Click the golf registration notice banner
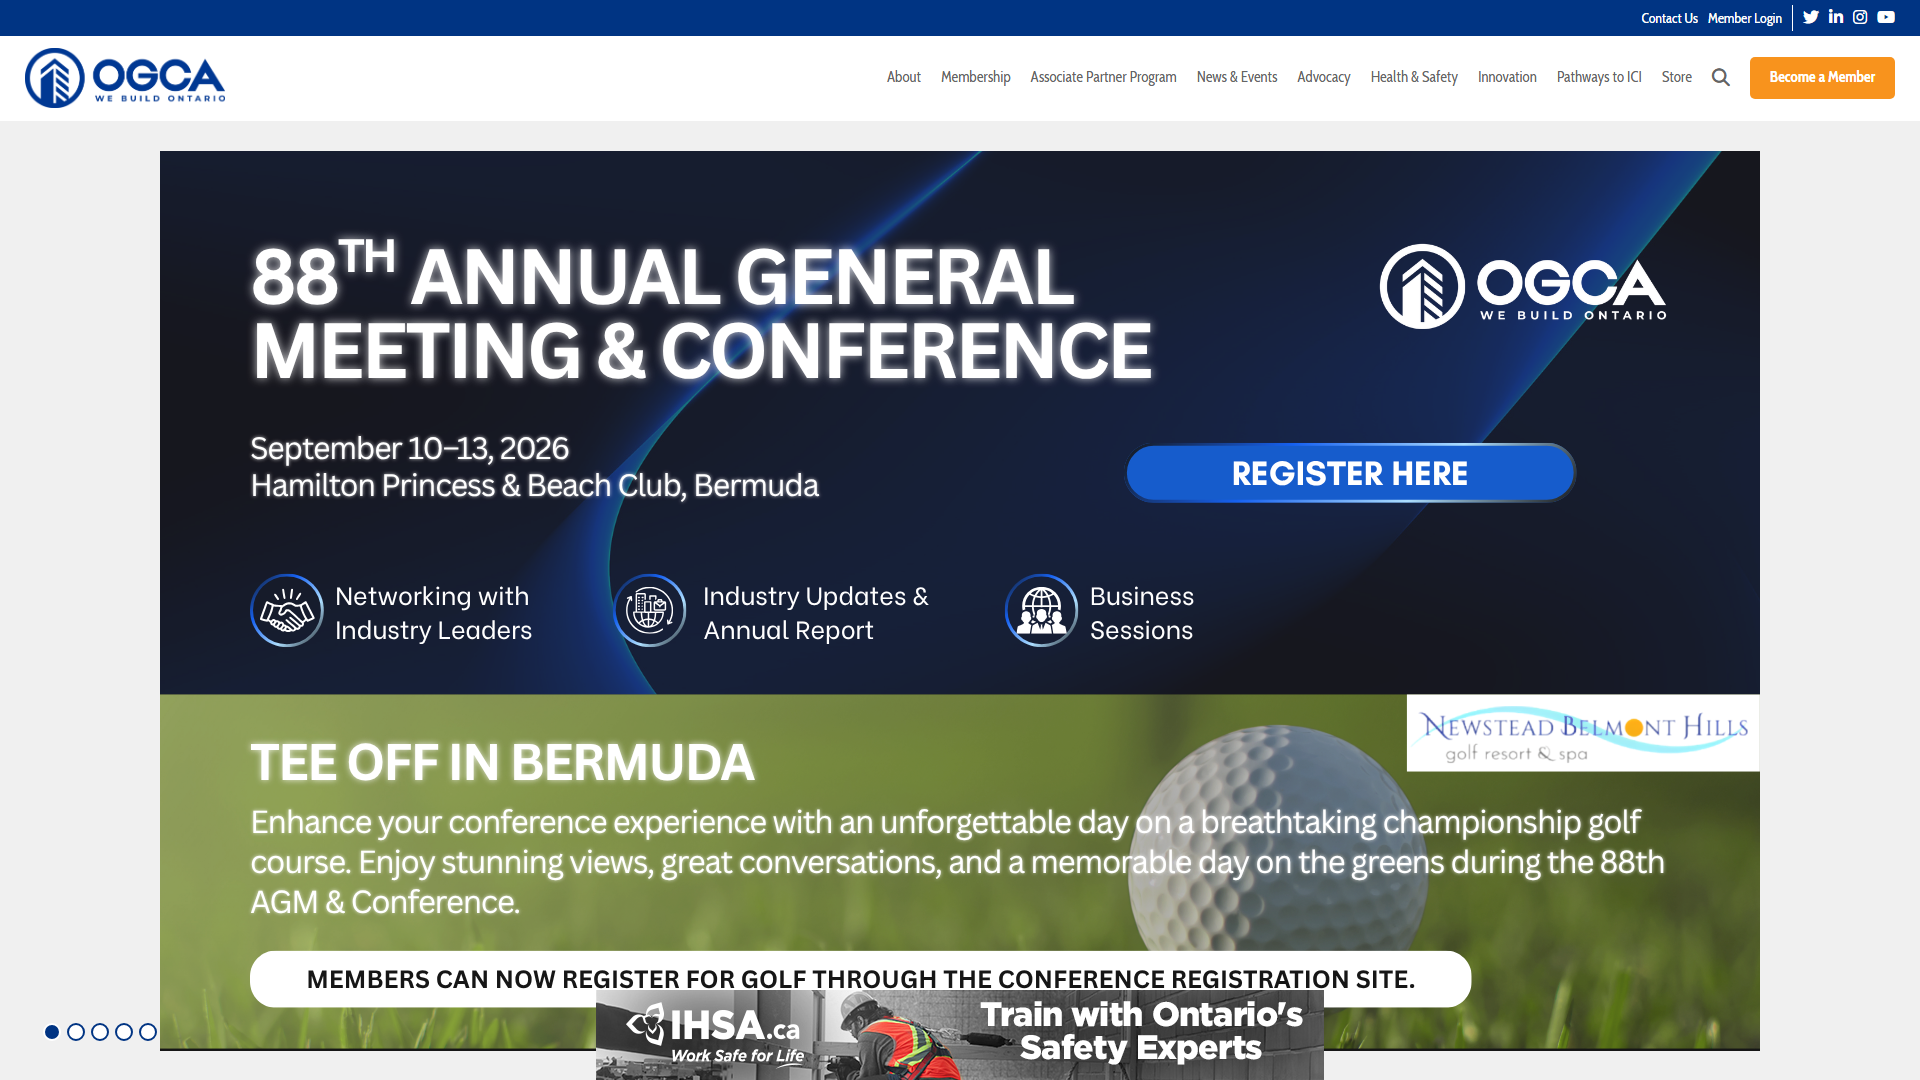Viewport: 1920px width, 1080px height. [x=860, y=979]
